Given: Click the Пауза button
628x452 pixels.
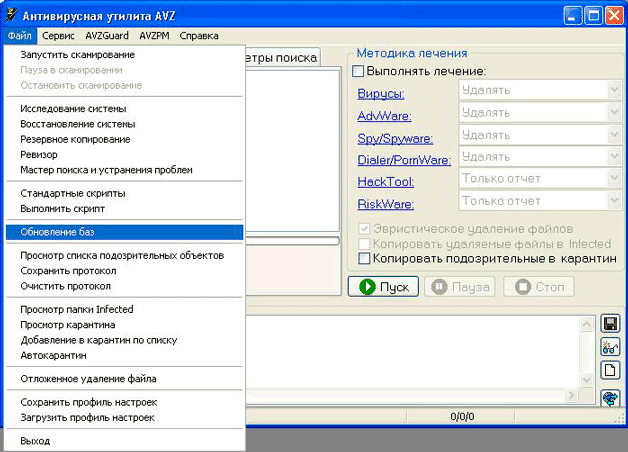Looking at the screenshot, I should [x=460, y=287].
